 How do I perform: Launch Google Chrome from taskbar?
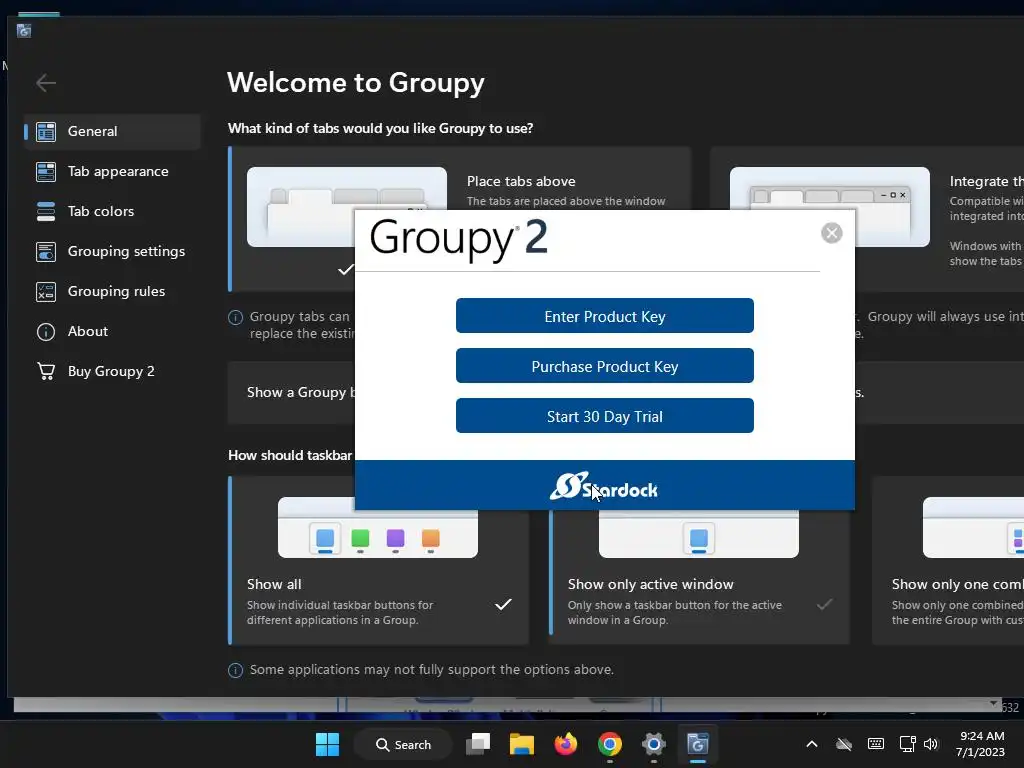coord(609,744)
